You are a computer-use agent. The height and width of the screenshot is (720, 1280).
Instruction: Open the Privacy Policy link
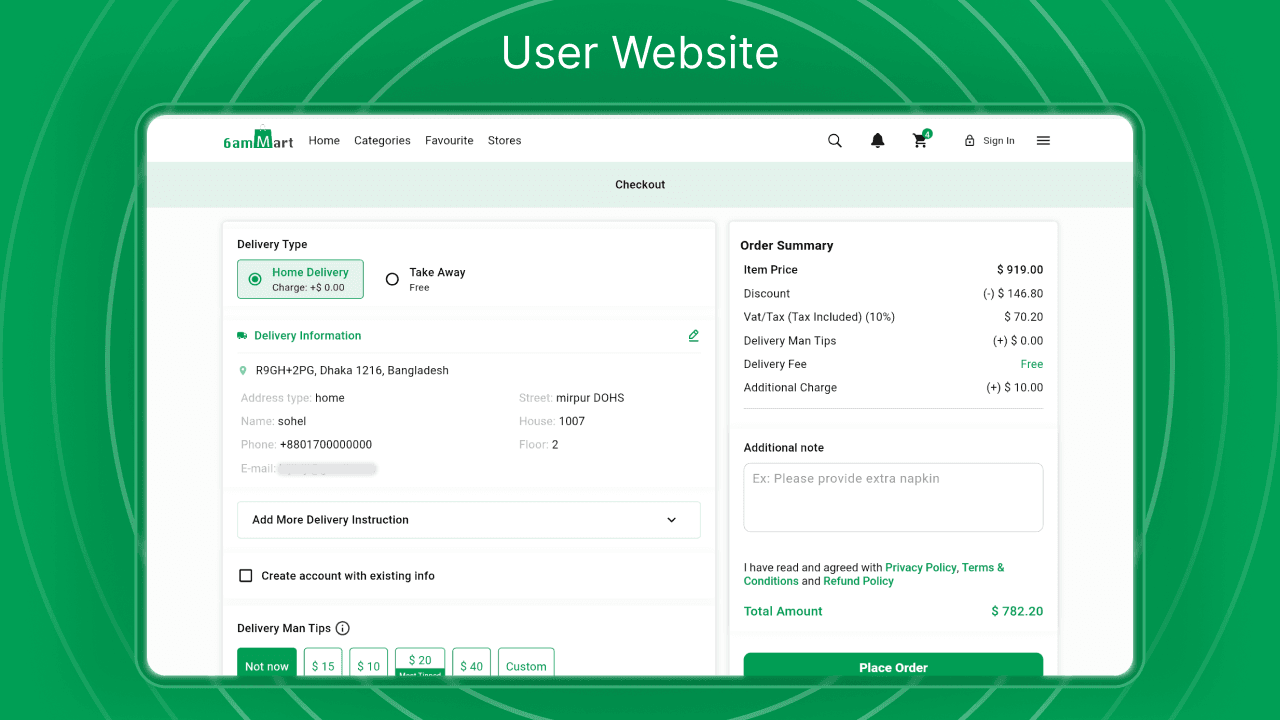(x=920, y=567)
